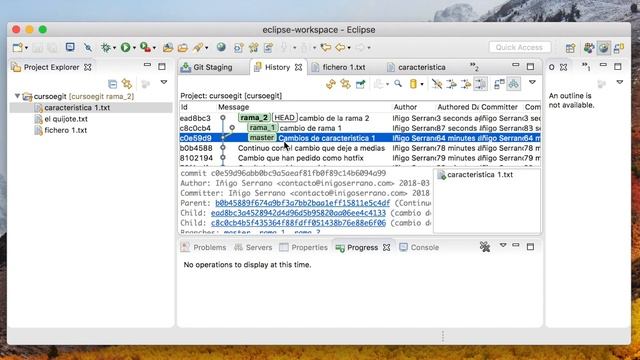
Task: Click the Last Edit Location arrow icon
Action: [325, 47]
